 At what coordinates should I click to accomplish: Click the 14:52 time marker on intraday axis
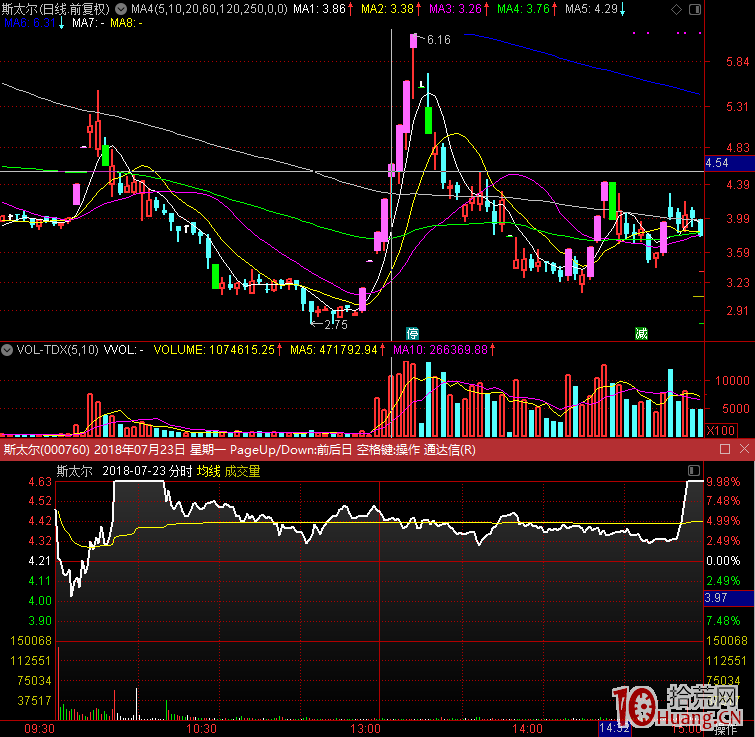tap(614, 728)
